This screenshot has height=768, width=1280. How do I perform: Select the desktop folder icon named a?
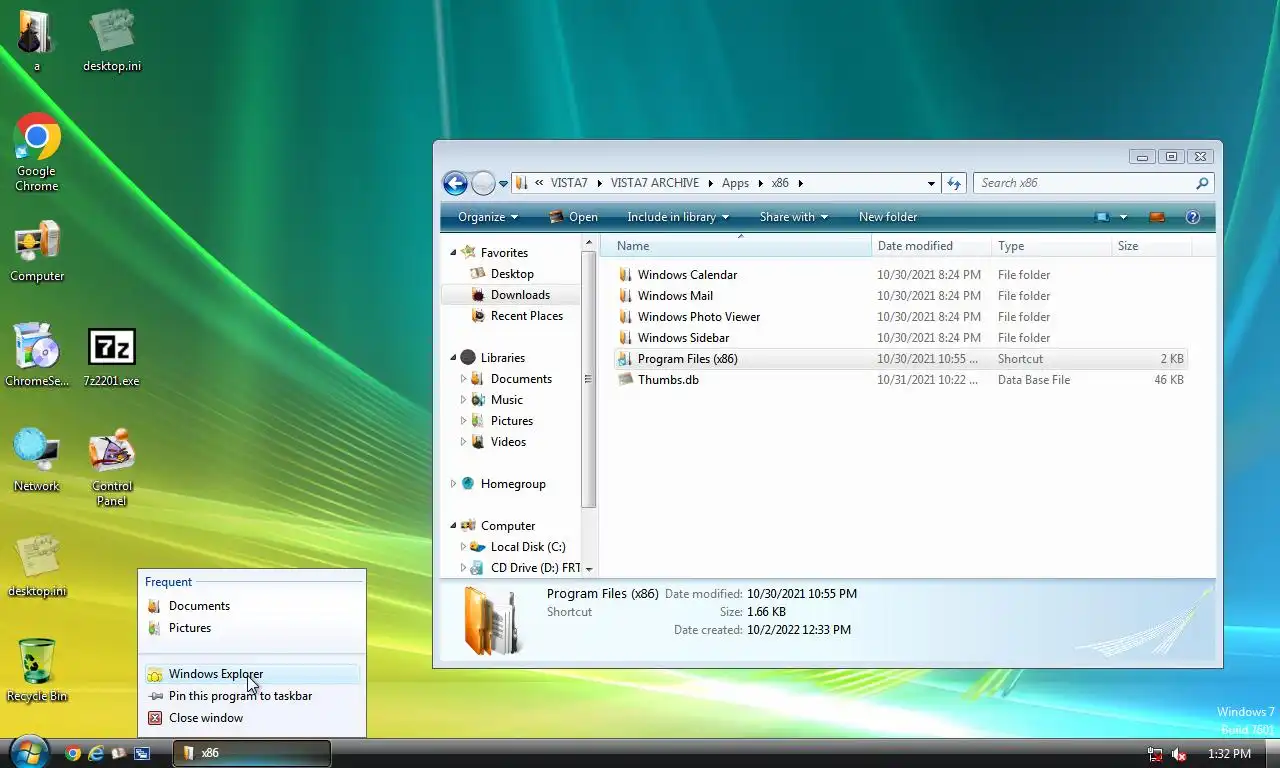pyautogui.click(x=37, y=41)
